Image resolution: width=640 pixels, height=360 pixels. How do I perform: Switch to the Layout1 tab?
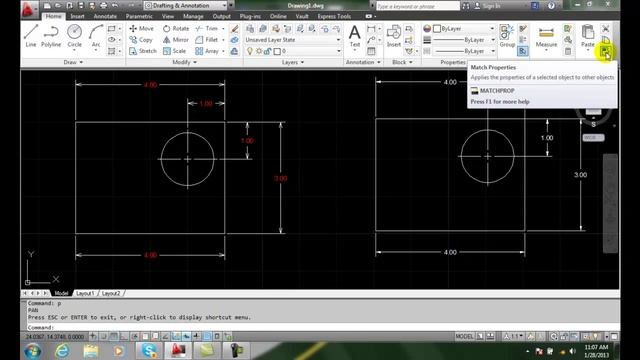point(85,293)
